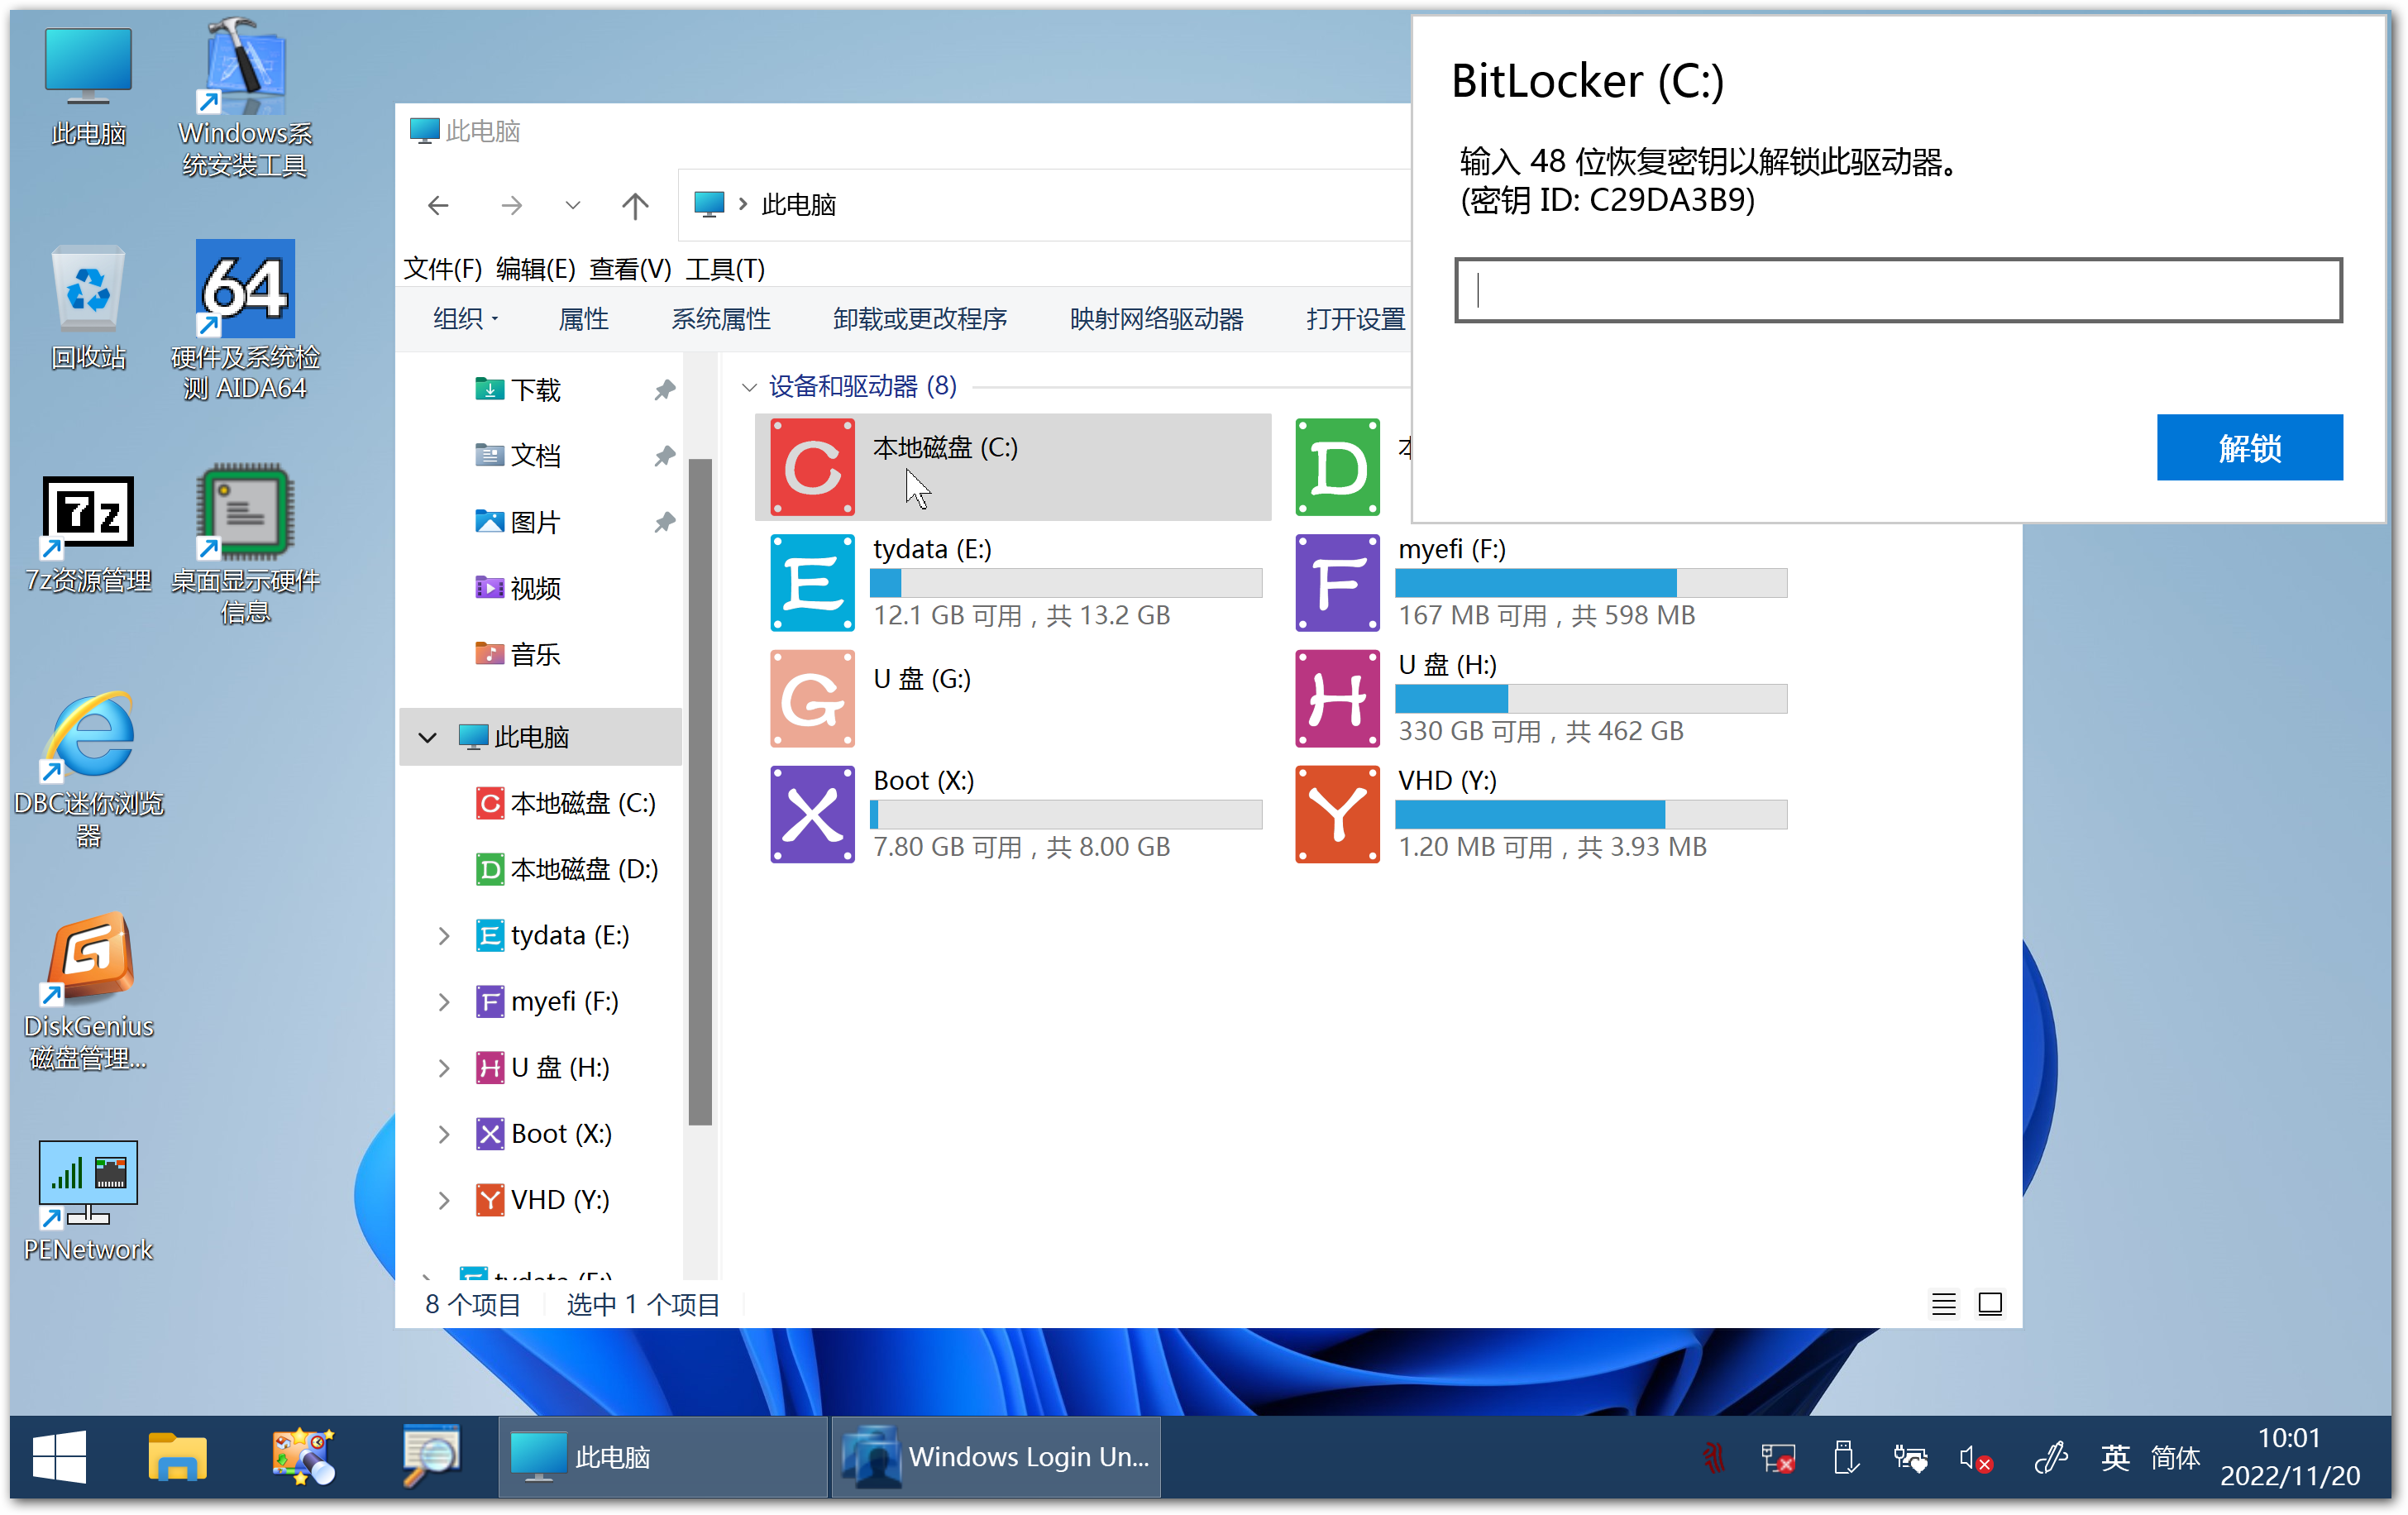Image resolution: width=2408 pixels, height=1515 pixels.
Task: Open the Windows Start button
Action: (x=59, y=1457)
